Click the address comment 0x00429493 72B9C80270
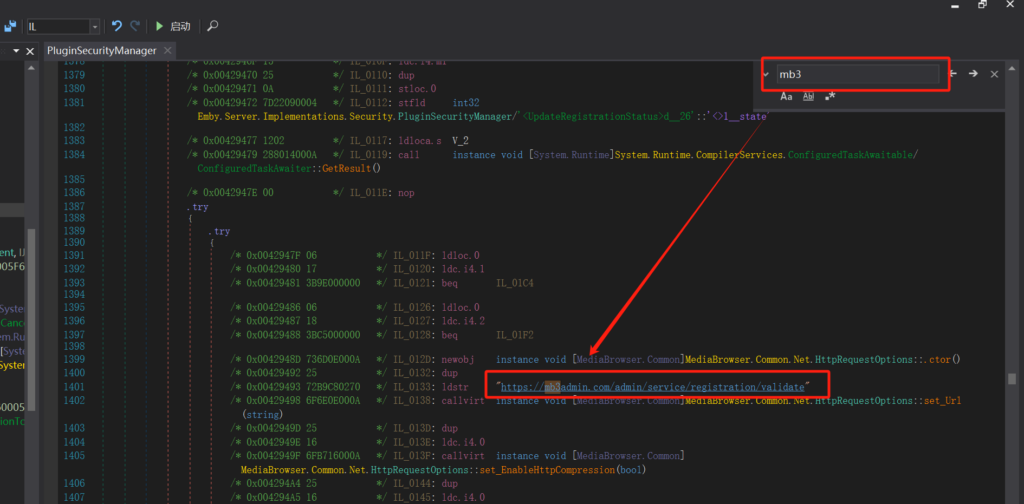 303,387
